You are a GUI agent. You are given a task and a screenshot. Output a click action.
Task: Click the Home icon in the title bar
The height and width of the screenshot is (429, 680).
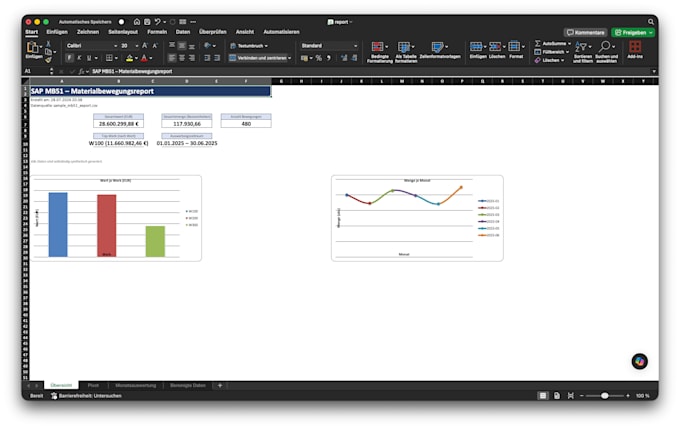[x=137, y=22]
